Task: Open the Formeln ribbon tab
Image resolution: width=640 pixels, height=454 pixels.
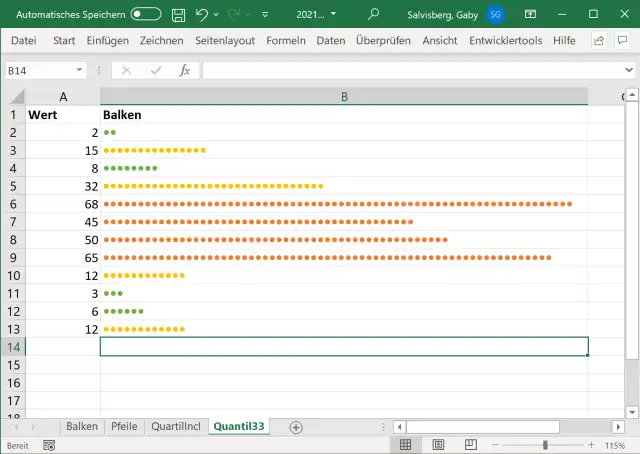Action: click(x=286, y=40)
